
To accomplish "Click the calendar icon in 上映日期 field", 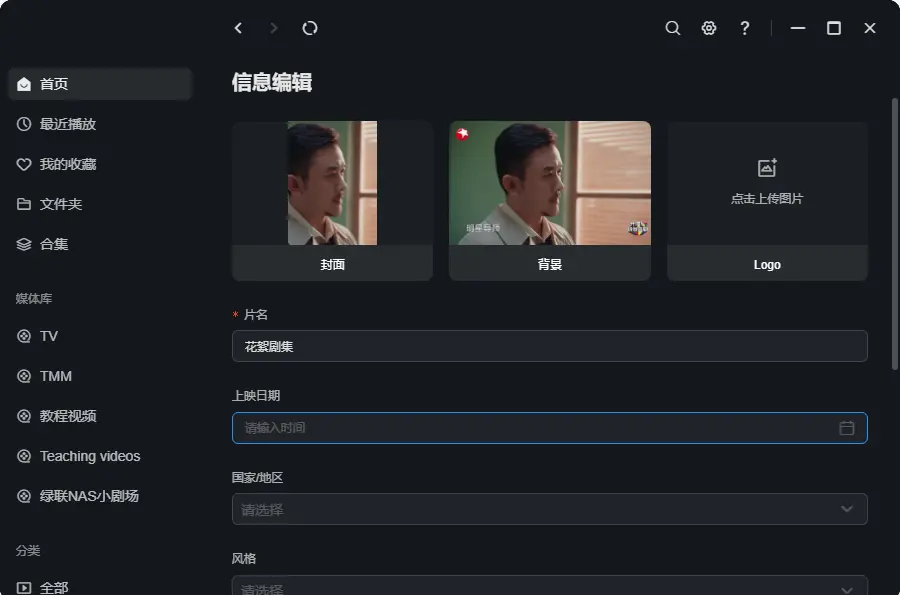I will tap(847, 428).
